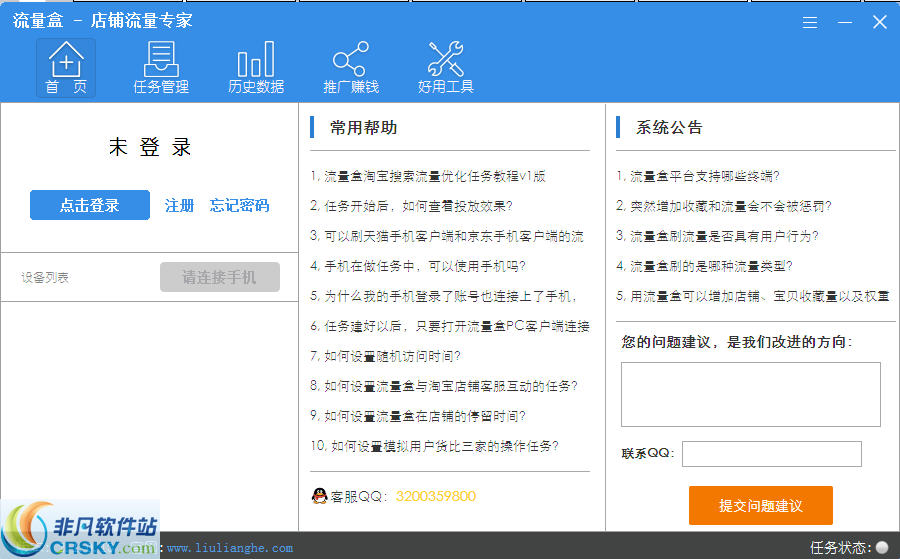
Task: Click the 注册 register link
Action: click(179, 205)
